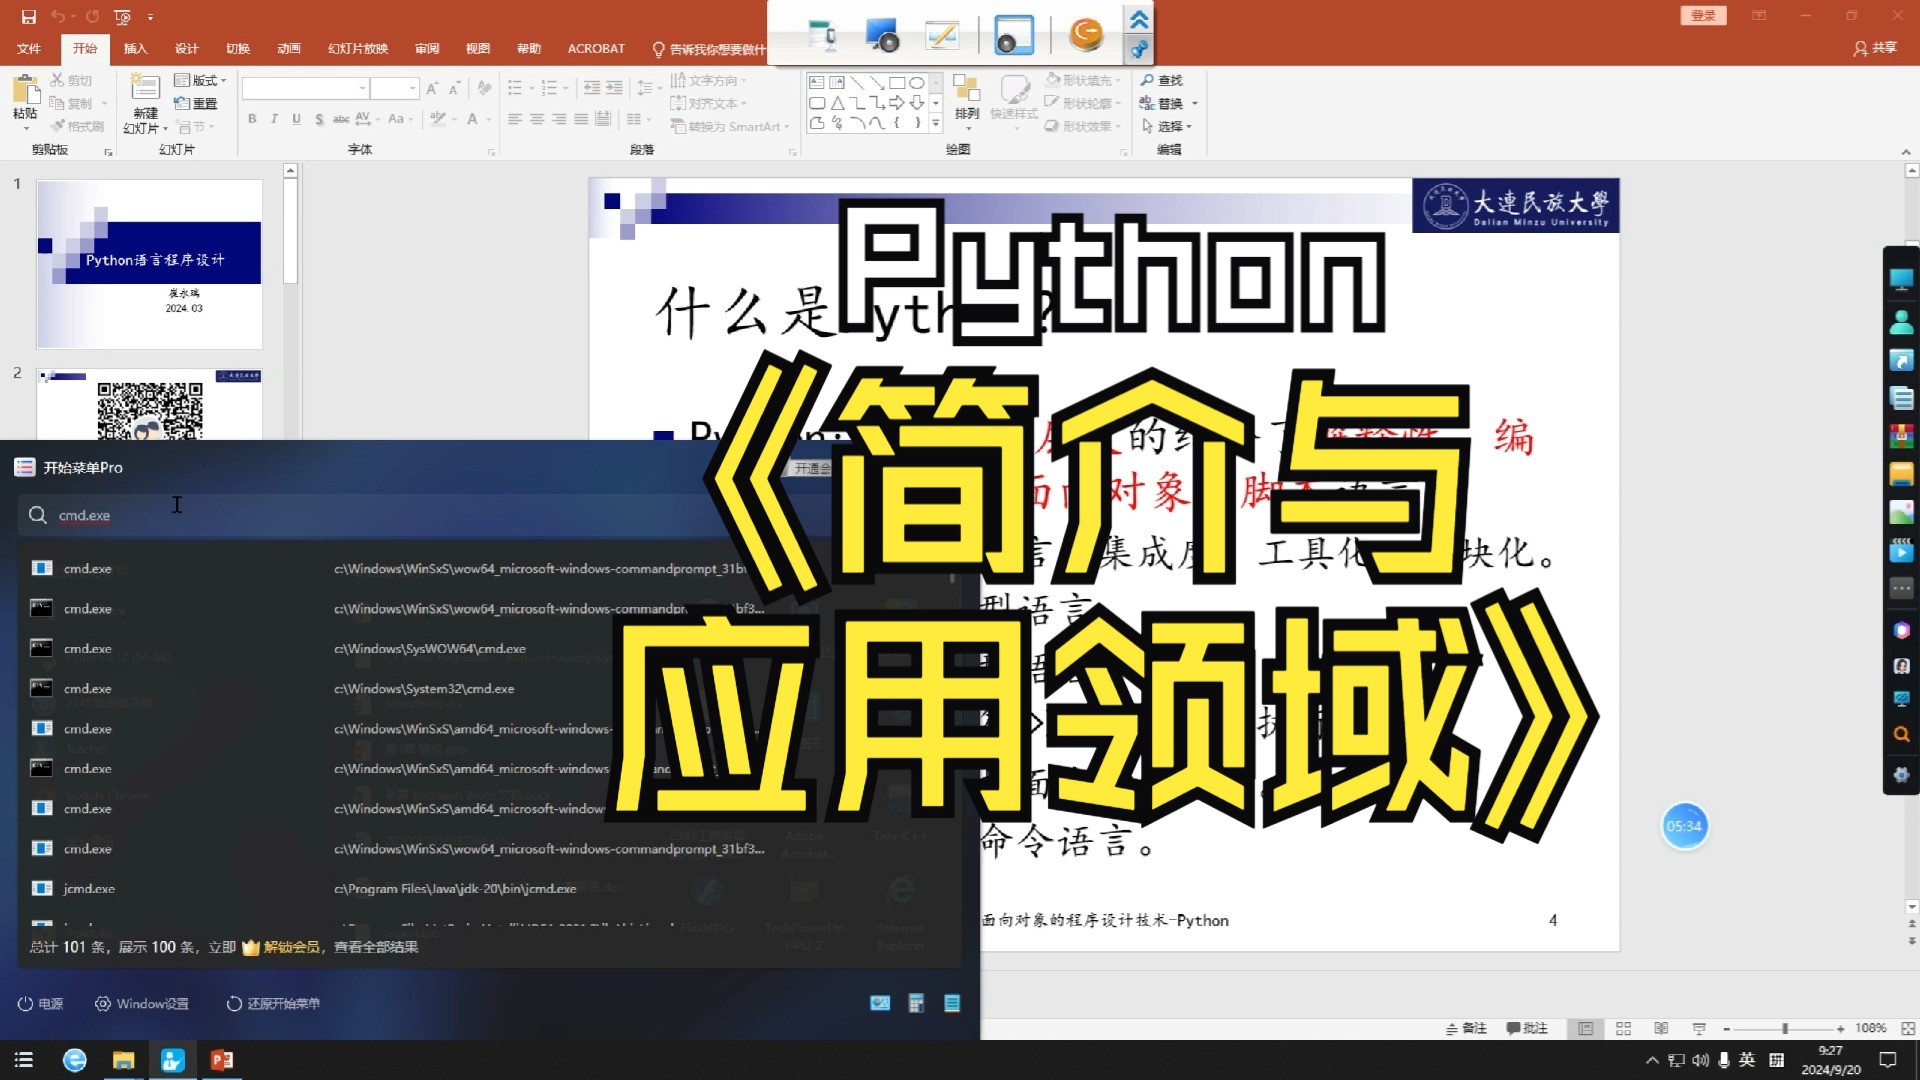Toggle the Notes (备注) pane

click(x=1466, y=1028)
